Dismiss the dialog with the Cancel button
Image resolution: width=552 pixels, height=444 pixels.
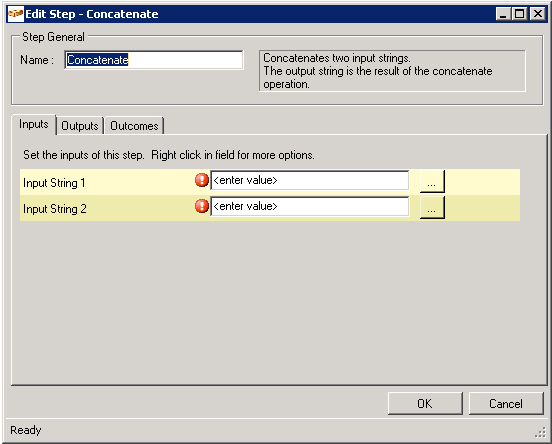click(x=506, y=403)
